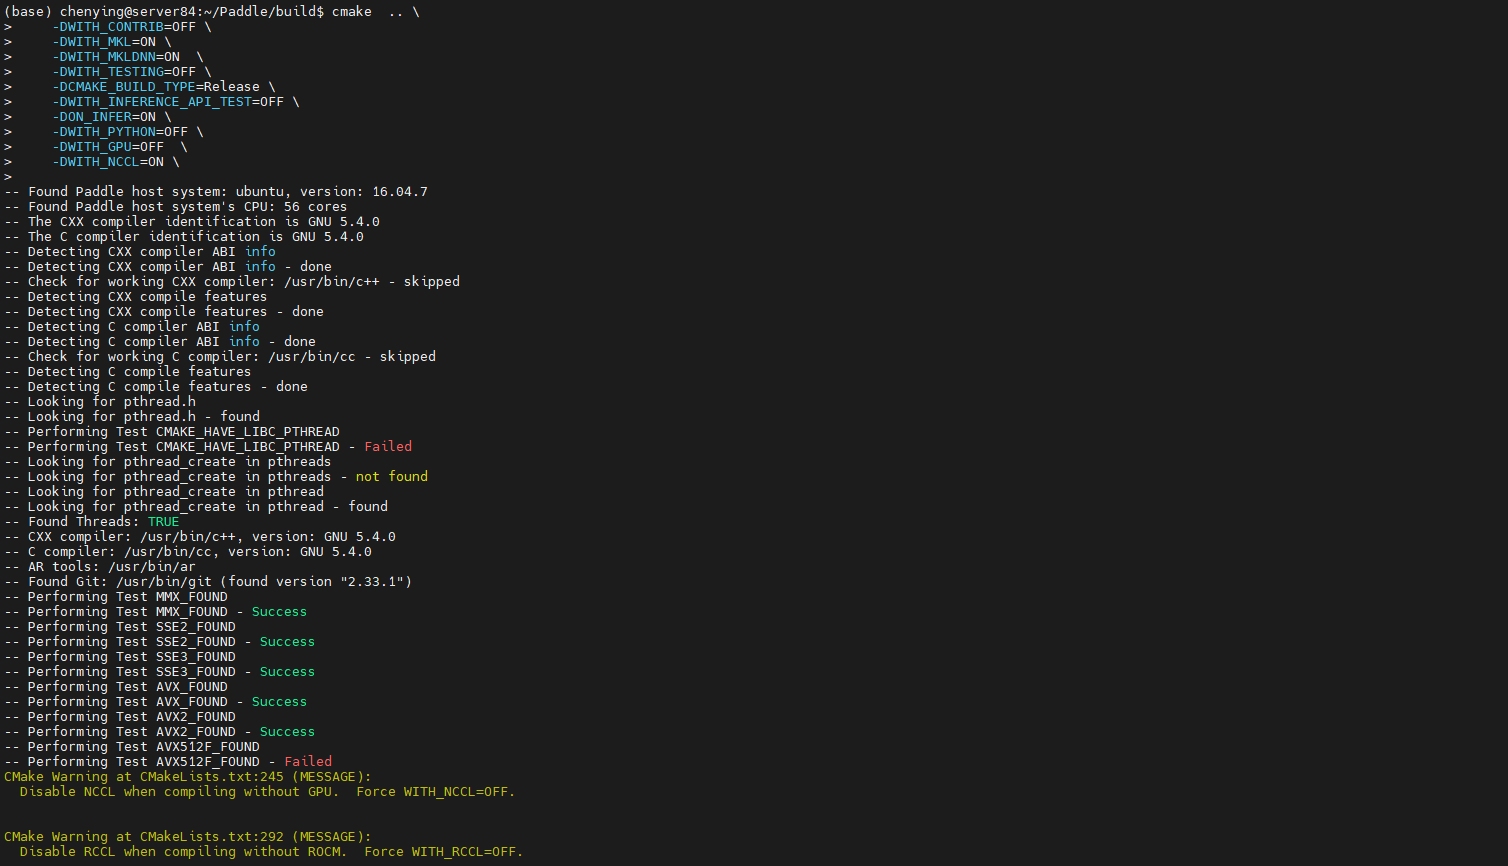
Task: Click the red Failed after CMAKE_HAVE_LIBC_PTHREAD
Action: coord(388,447)
